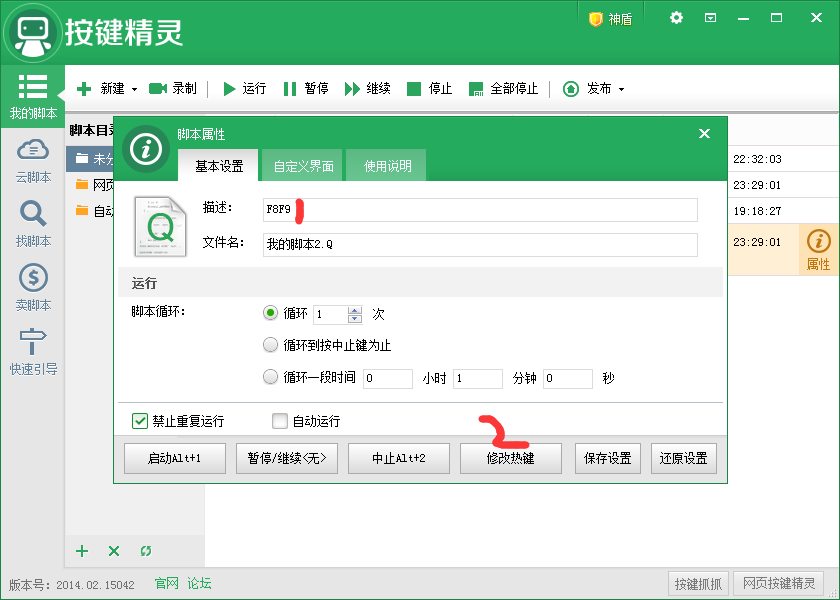Open 属性 properties icon on right
This screenshot has height=600, width=840.
click(818, 249)
